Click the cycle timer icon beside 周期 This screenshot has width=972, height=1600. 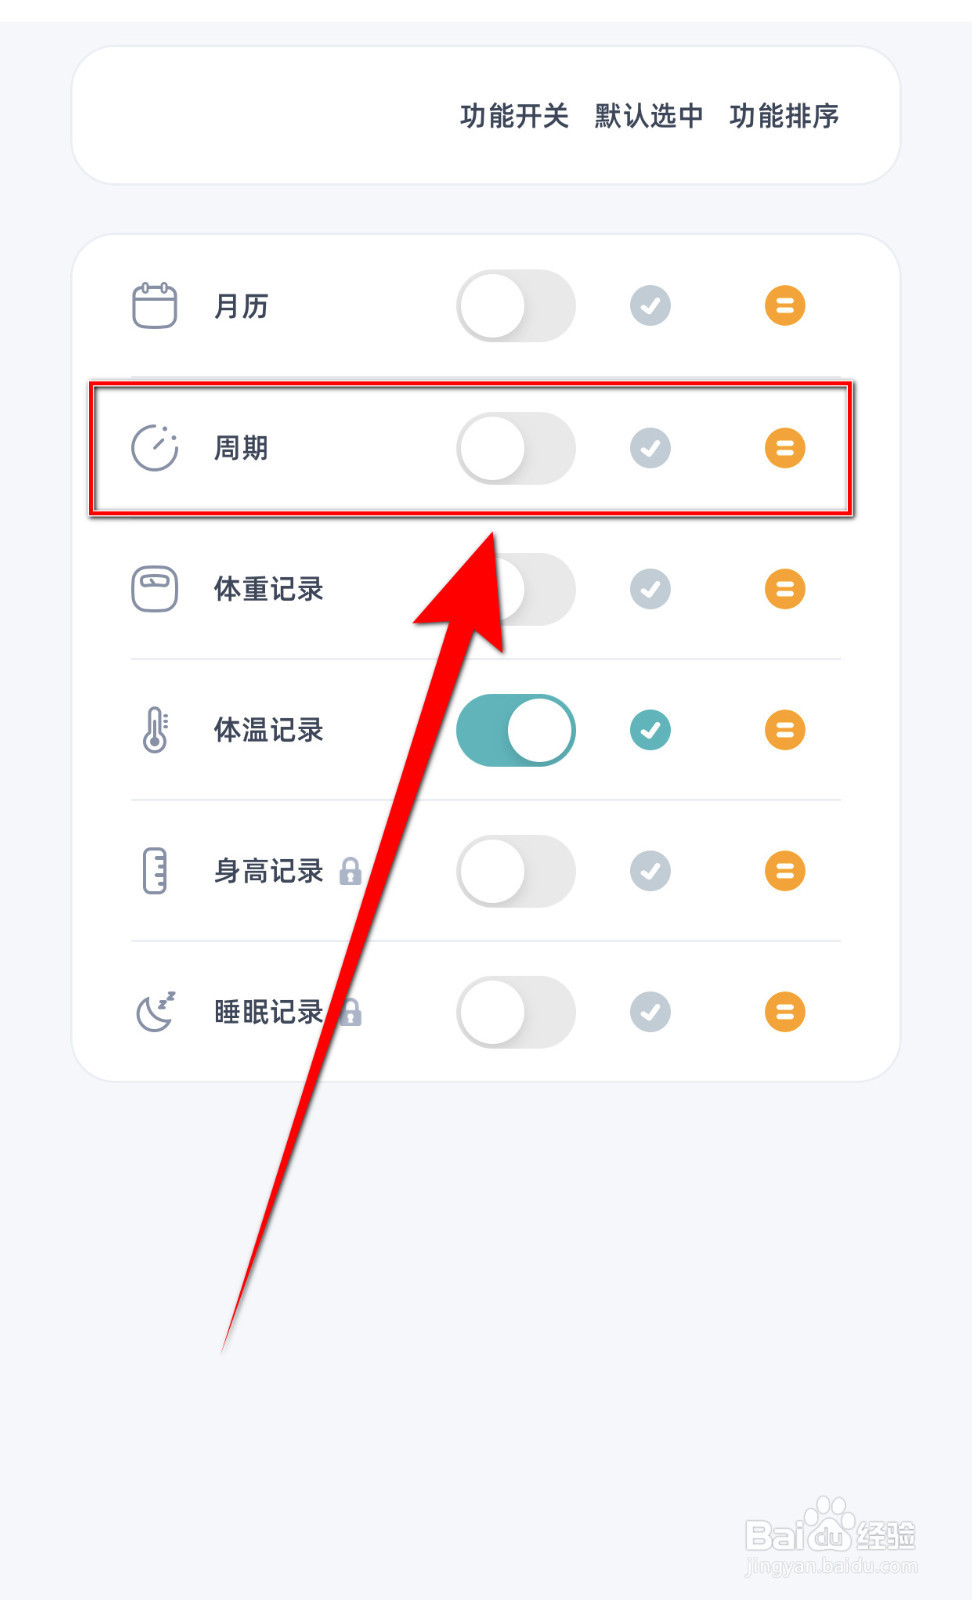[155, 448]
